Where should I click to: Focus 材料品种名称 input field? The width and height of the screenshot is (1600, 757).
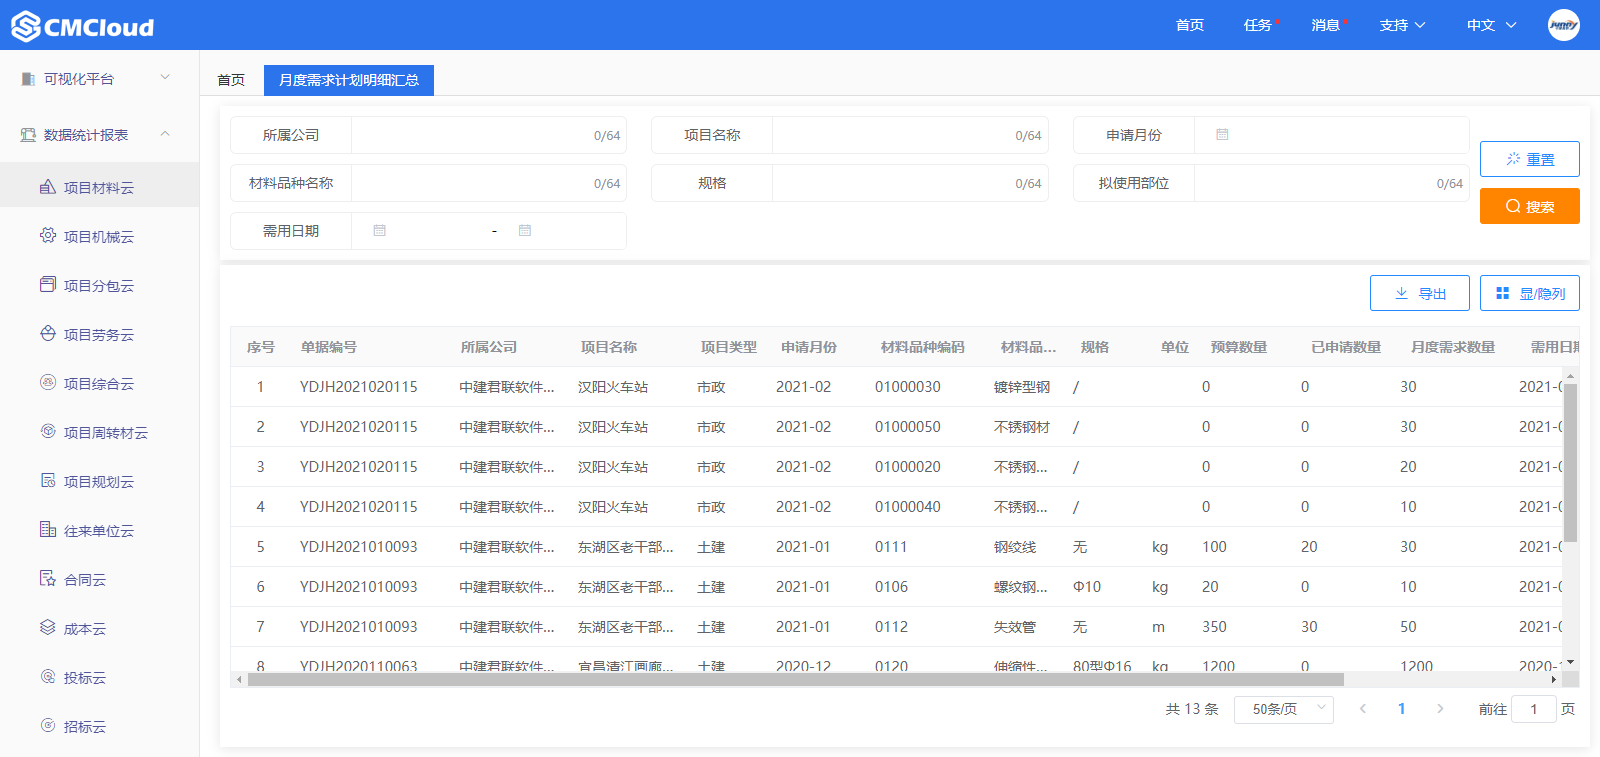click(489, 183)
